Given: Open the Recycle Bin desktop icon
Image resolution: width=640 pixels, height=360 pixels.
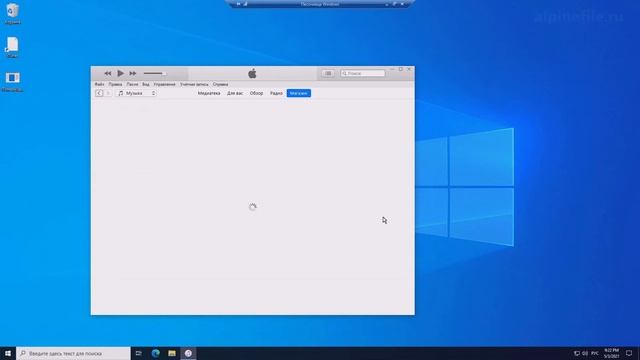Looking at the screenshot, I should pos(13,13).
